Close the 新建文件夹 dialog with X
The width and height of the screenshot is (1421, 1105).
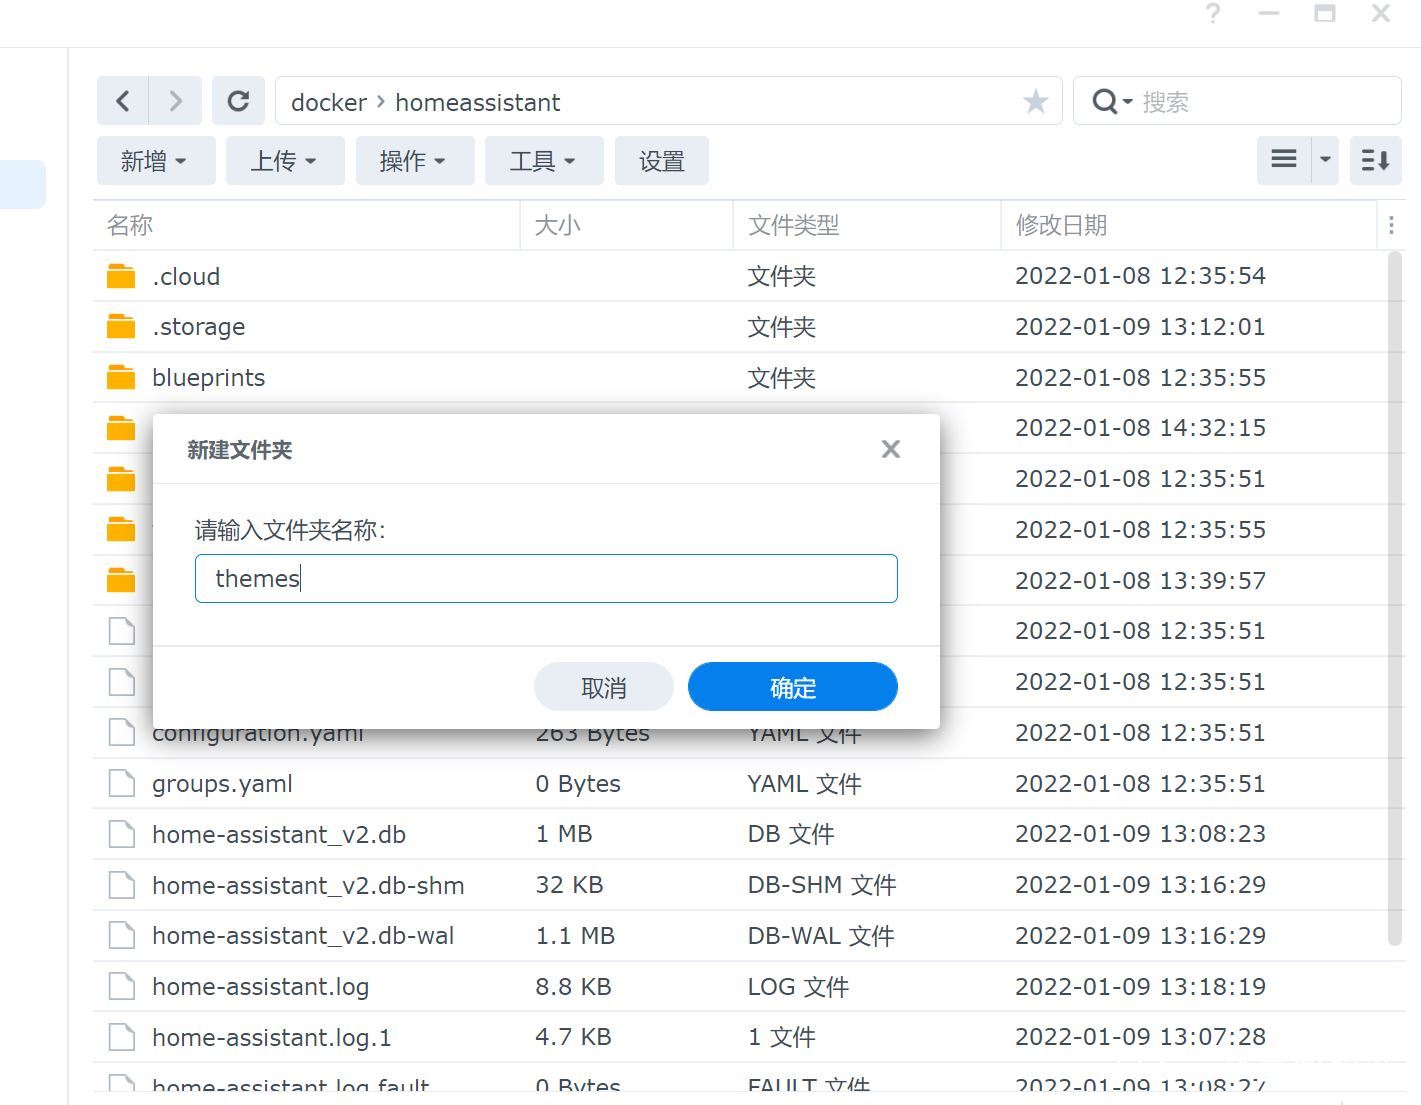click(891, 449)
